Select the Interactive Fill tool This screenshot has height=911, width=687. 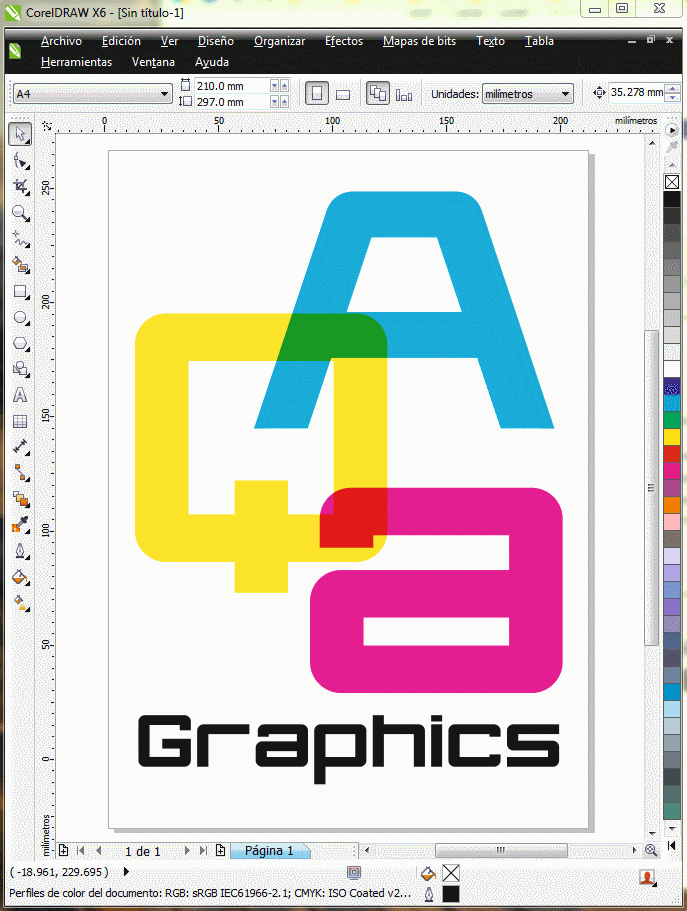click(20, 603)
